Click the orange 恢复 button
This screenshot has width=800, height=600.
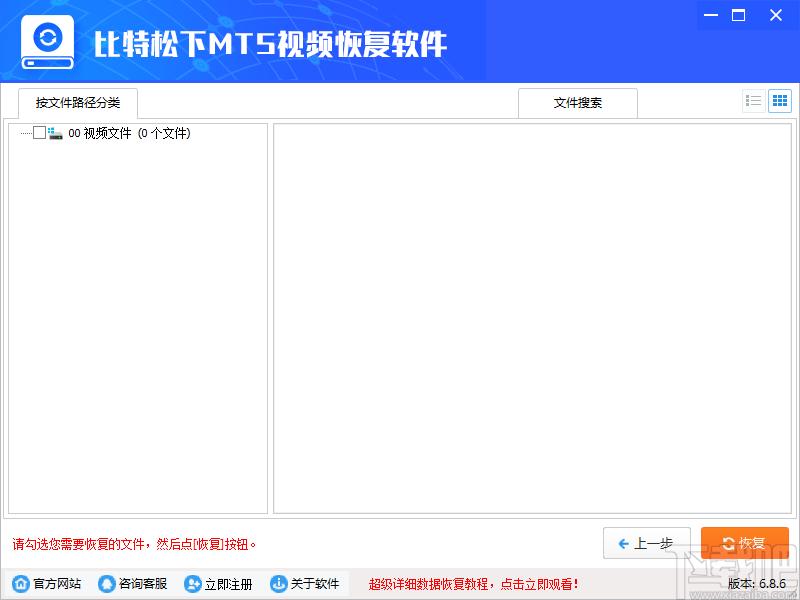pos(744,543)
